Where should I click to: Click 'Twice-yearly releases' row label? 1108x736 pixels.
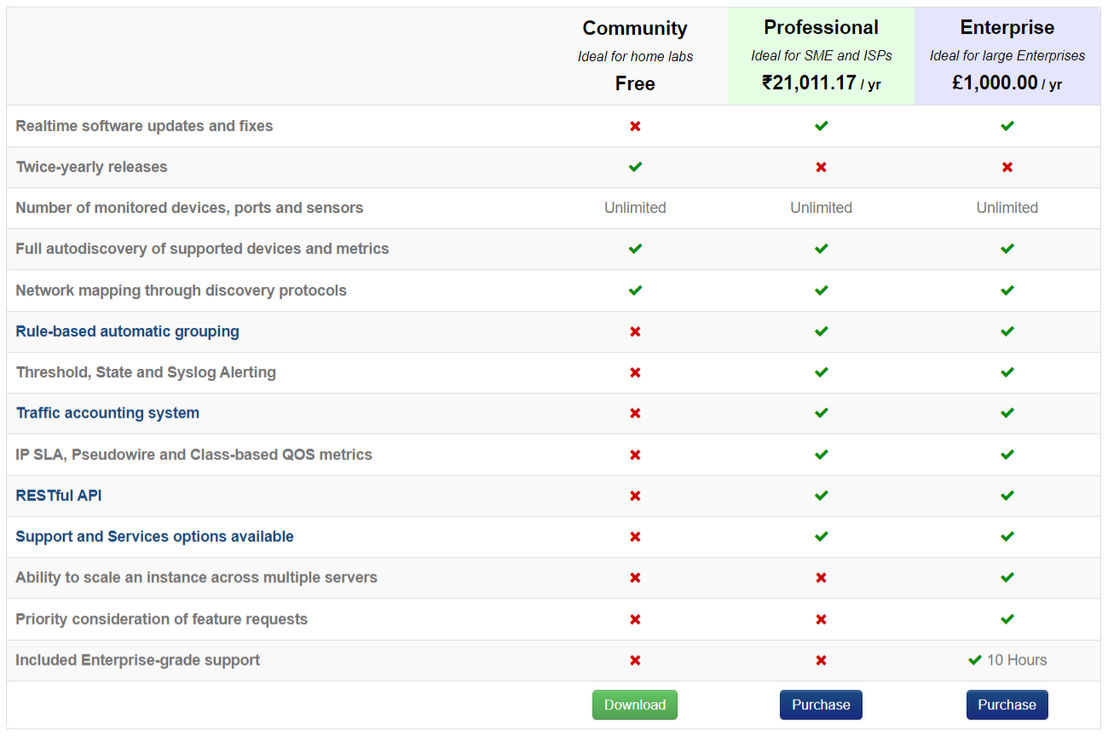(x=91, y=167)
